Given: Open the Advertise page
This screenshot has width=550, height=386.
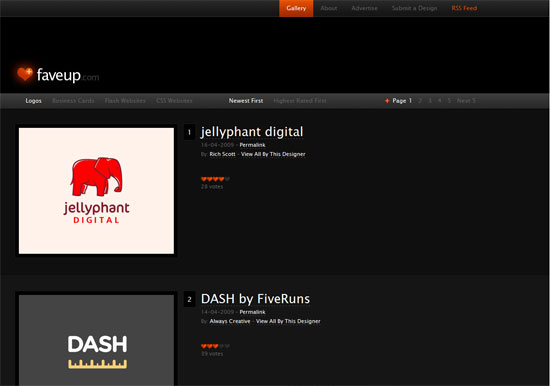Looking at the screenshot, I should point(364,8).
